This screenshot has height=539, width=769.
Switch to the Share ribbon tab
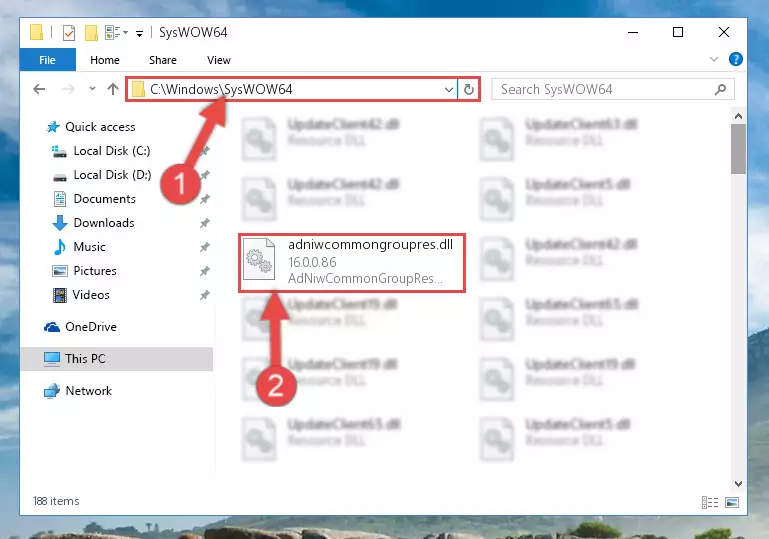[x=163, y=60]
